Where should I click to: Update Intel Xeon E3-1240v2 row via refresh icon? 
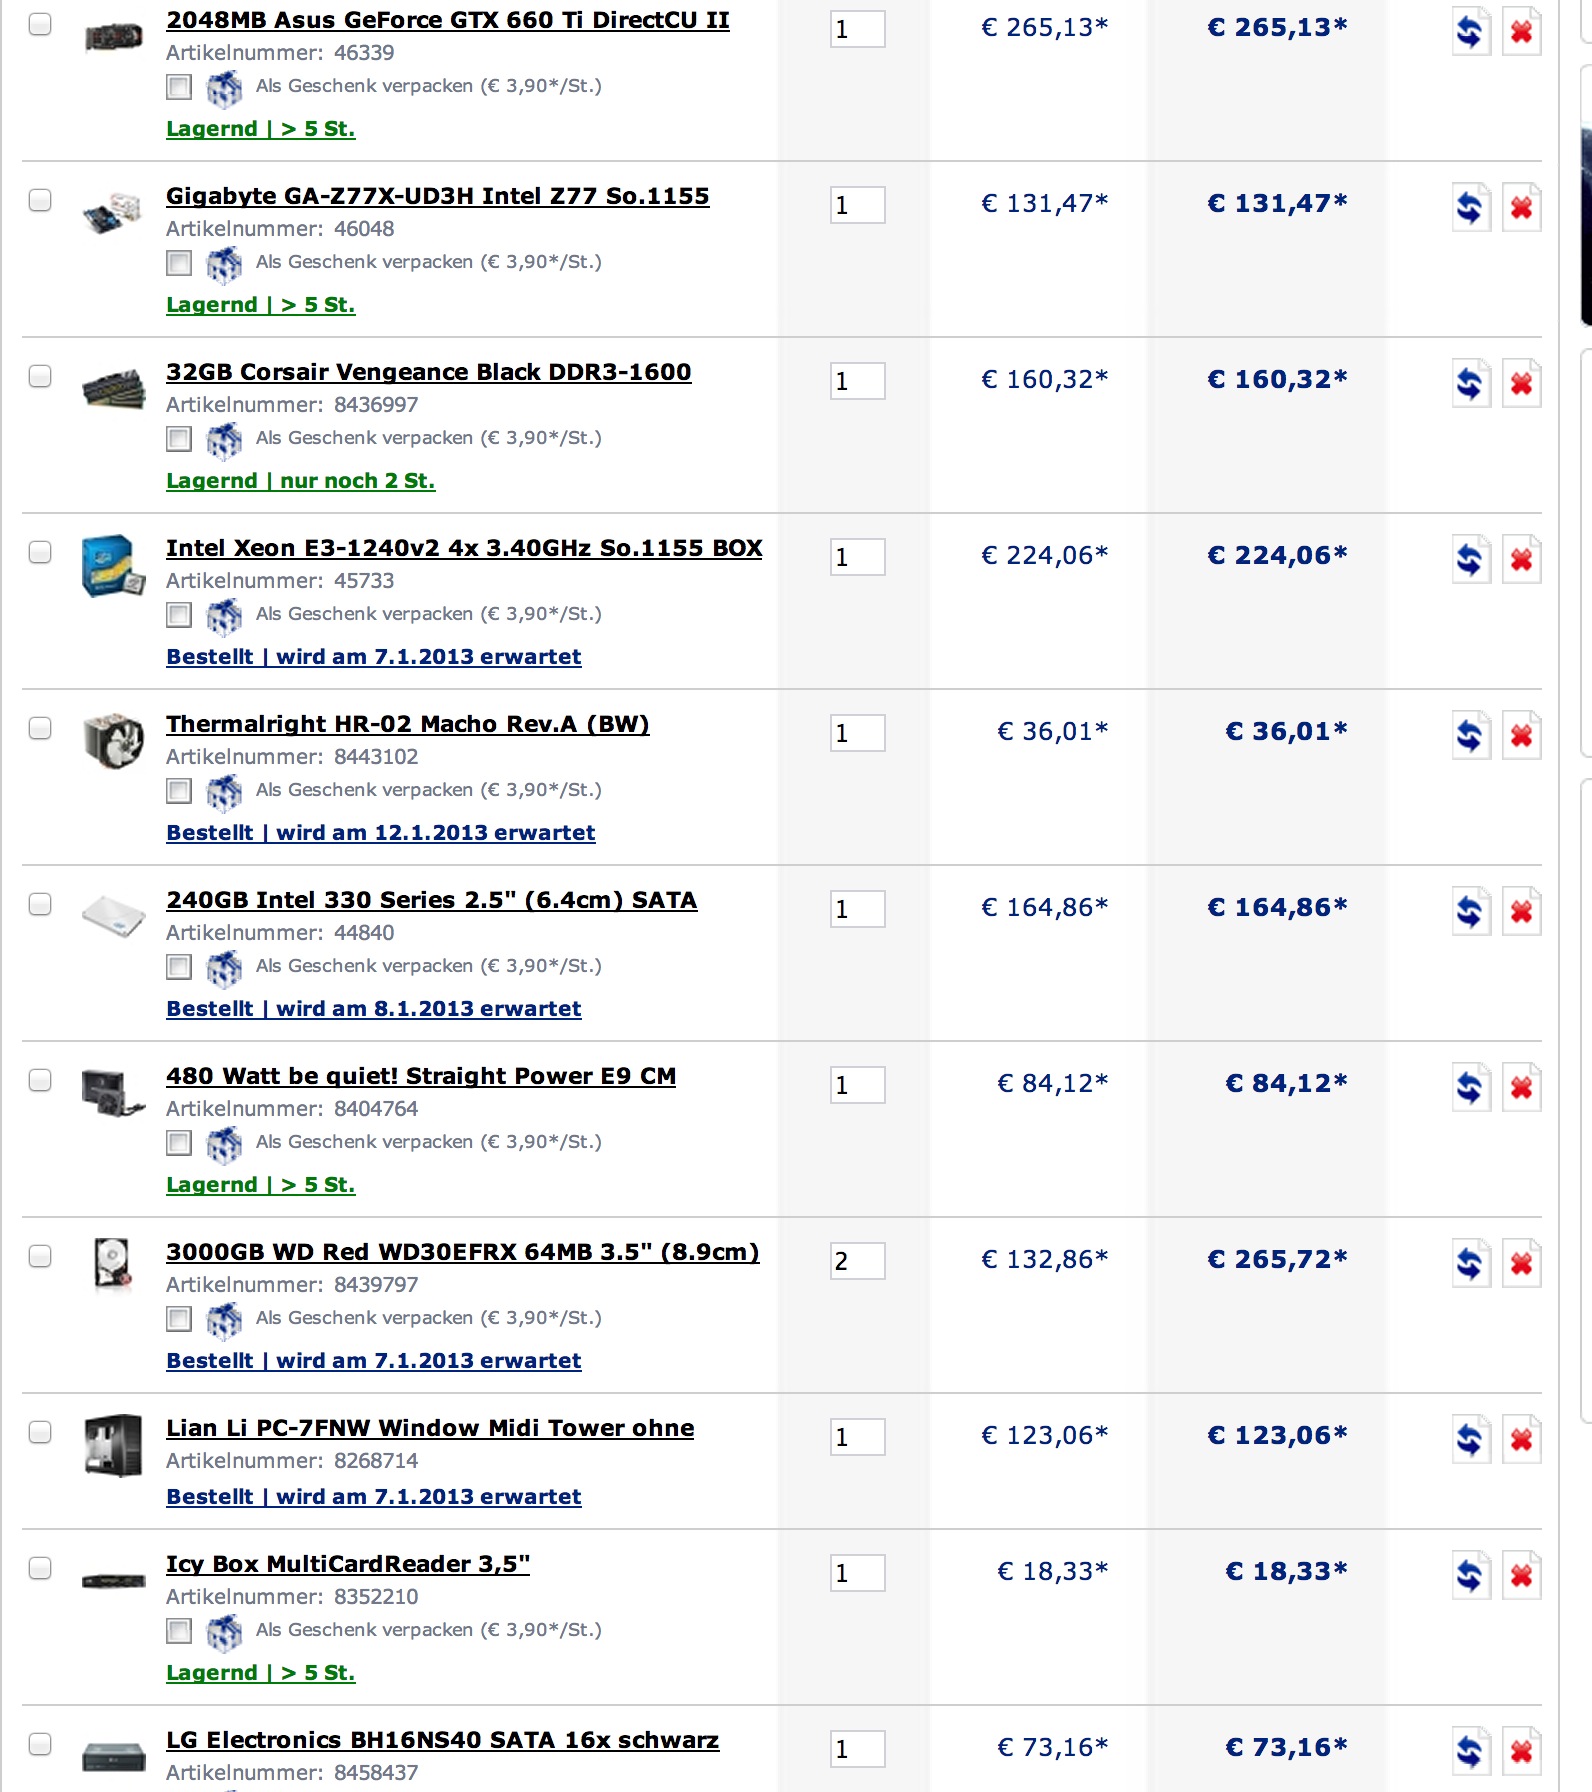pos(1471,560)
